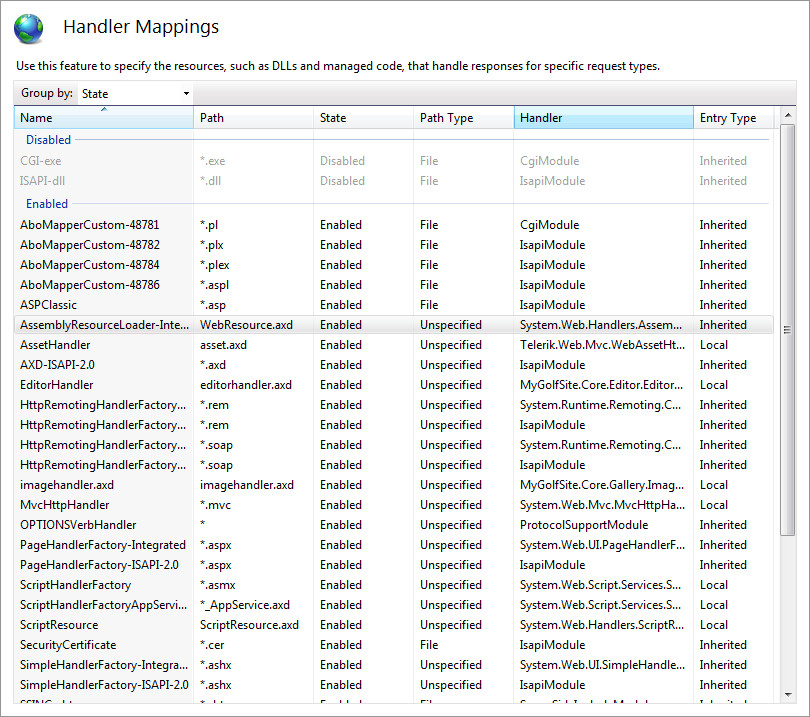Click the *.exe path cell
Screen dimensions: 810x717
click(x=212, y=161)
